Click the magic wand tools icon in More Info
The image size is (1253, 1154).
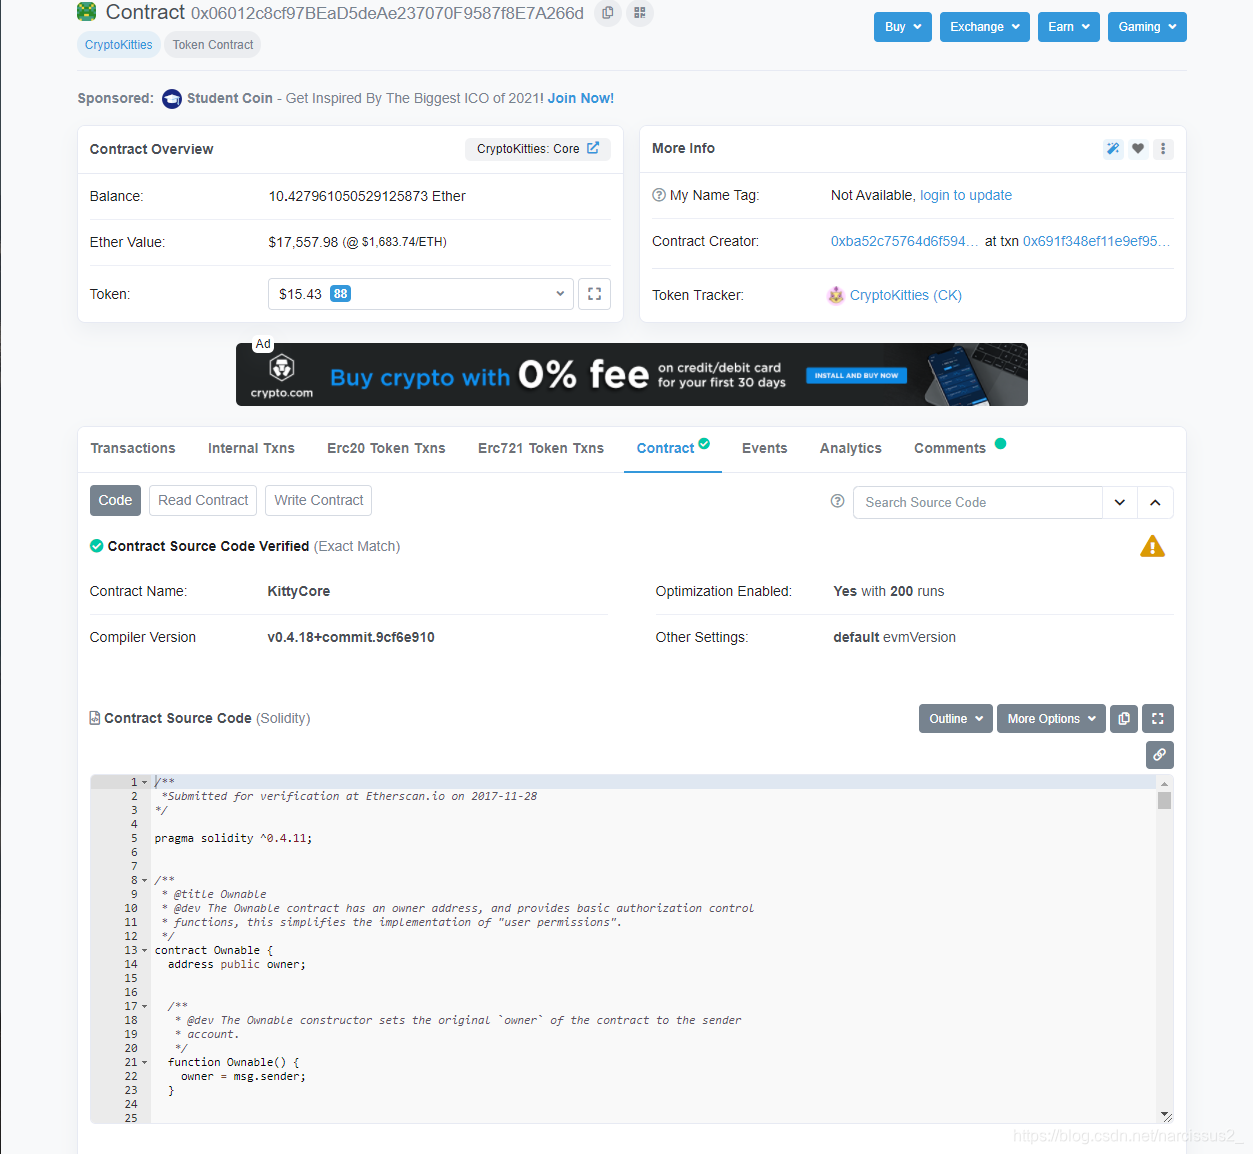(1113, 149)
